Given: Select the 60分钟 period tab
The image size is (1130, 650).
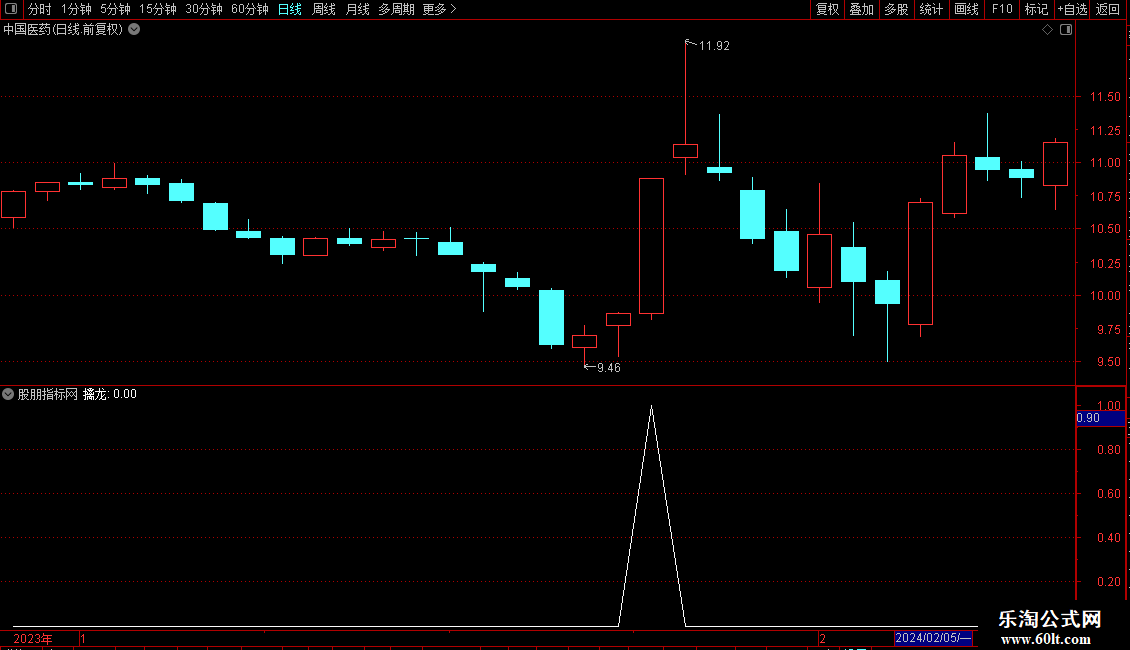Looking at the screenshot, I should click(x=250, y=9).
